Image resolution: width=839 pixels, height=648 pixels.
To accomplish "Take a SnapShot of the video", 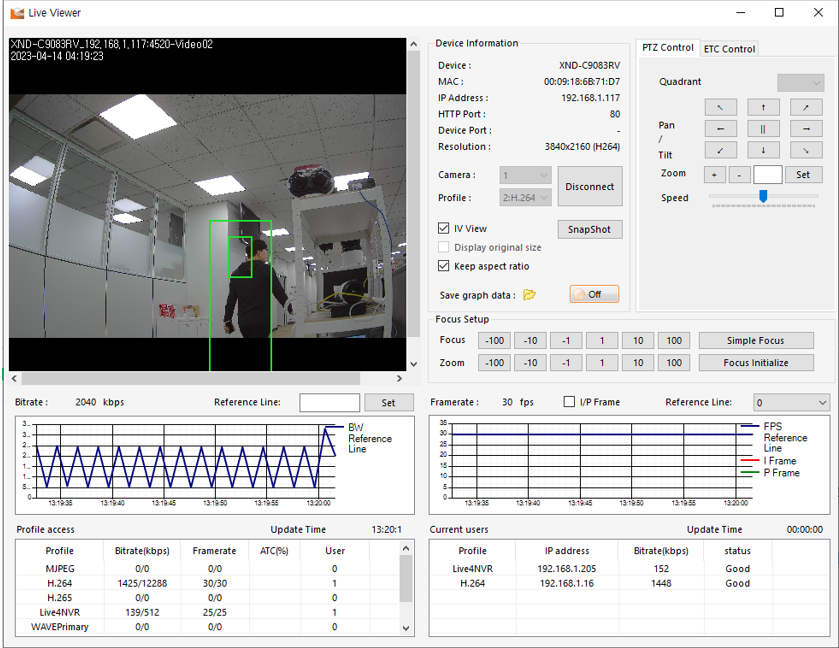I will point(589,230).
